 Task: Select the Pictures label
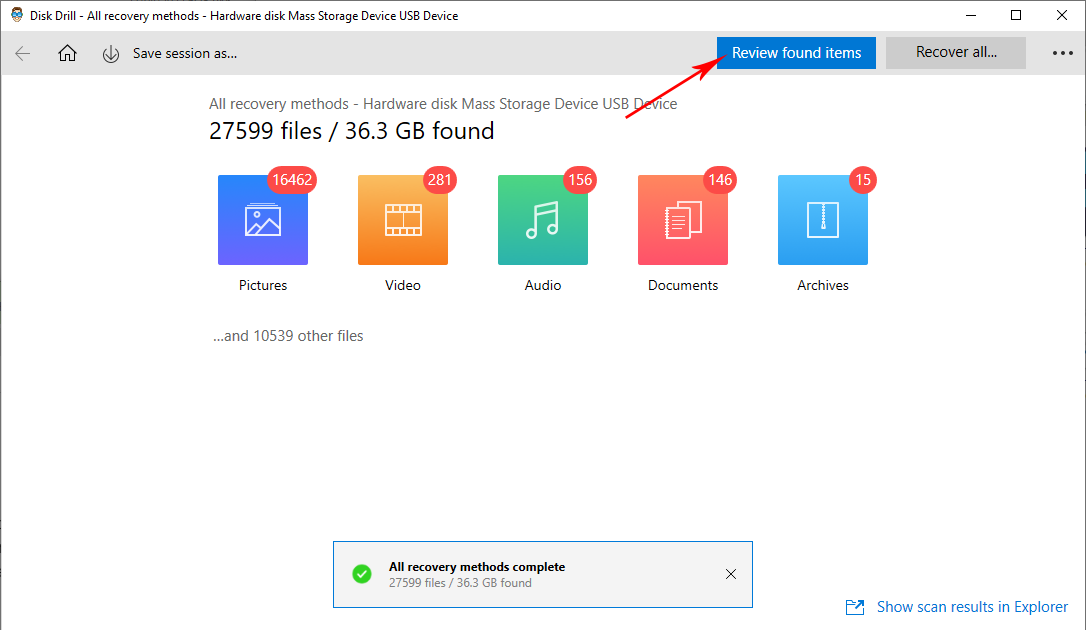click(263, 285)
